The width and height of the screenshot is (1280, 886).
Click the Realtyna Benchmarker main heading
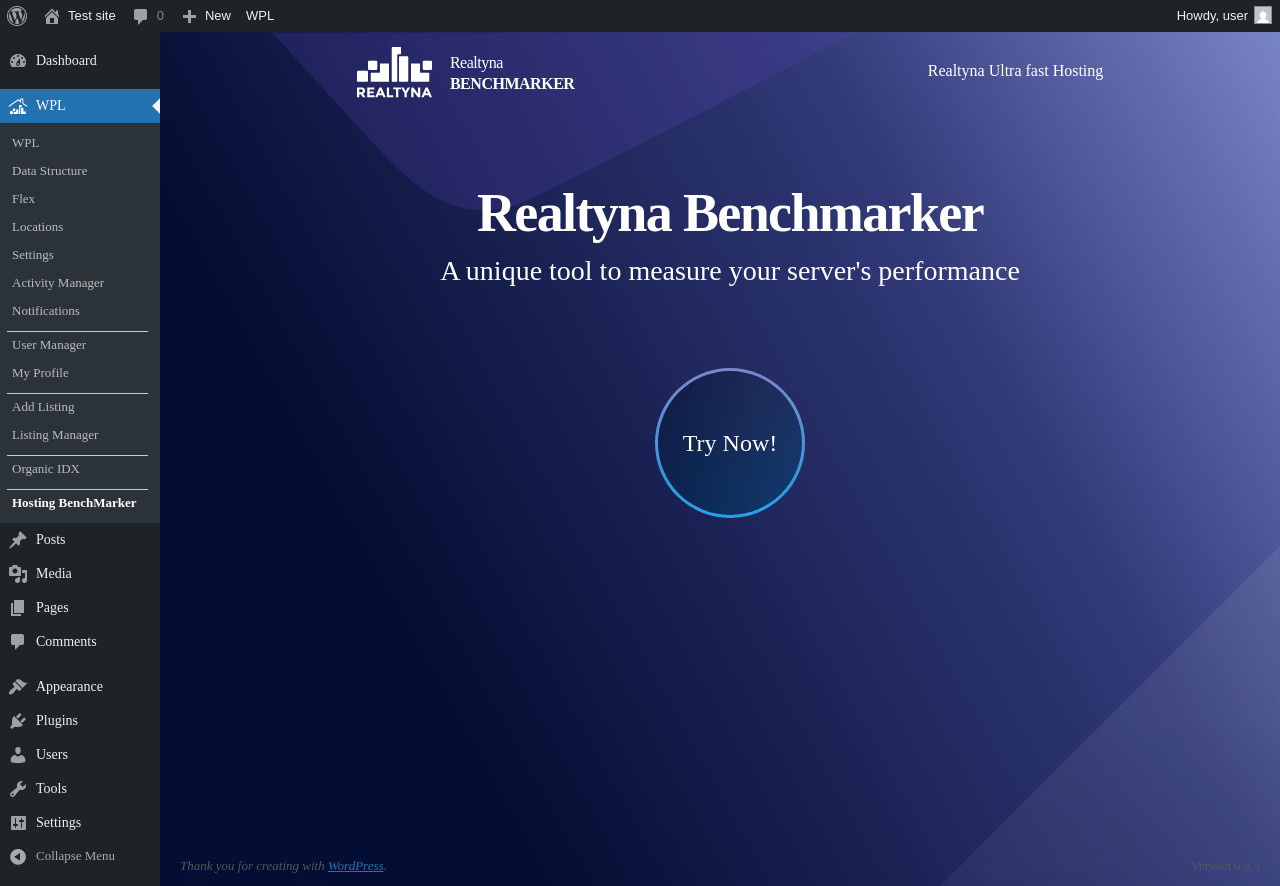click(x=730, y=213)
